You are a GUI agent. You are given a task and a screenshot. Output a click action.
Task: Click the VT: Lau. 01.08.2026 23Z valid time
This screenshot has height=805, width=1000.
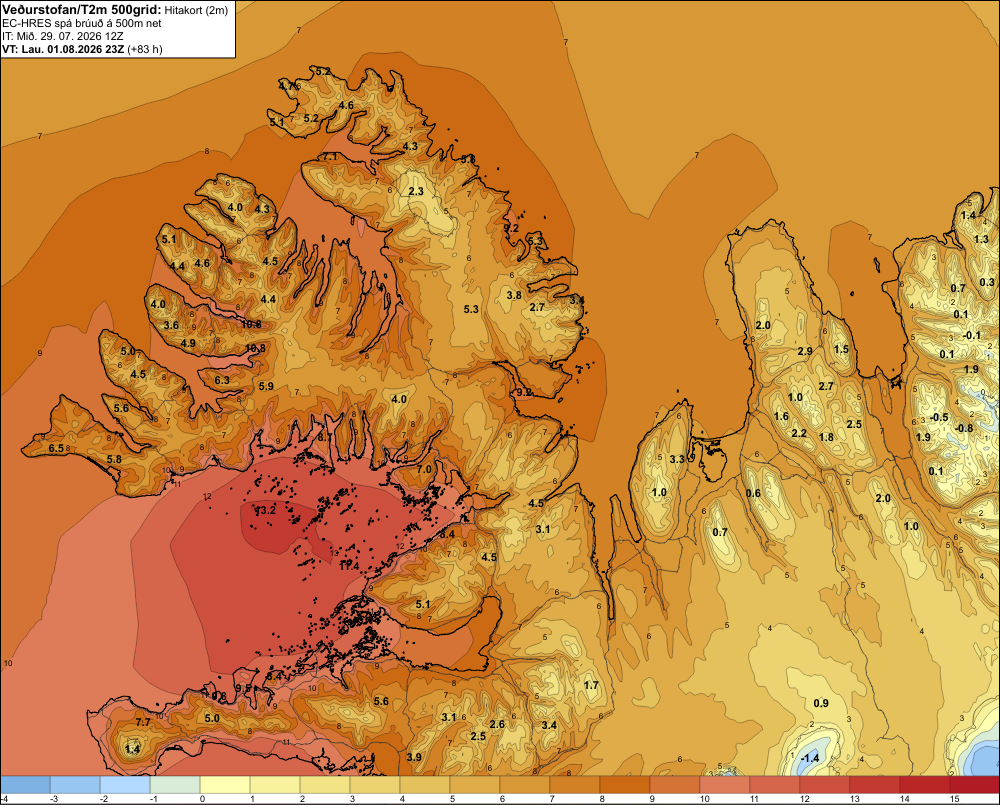tap(64, 49)
